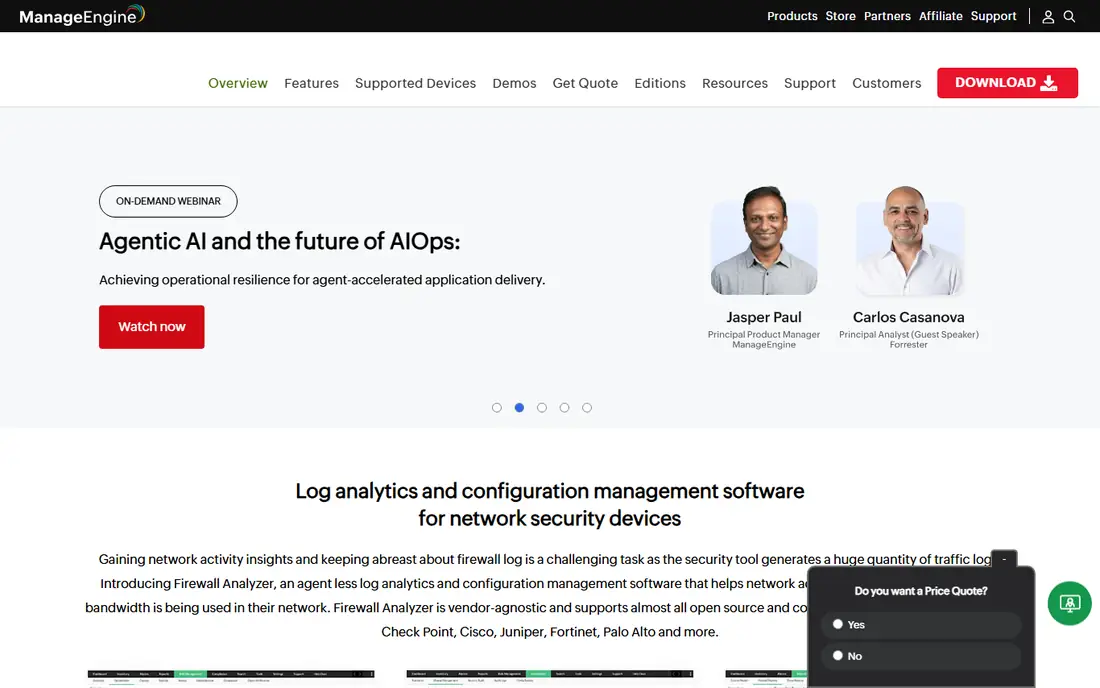Click the ManageEngine logo
Image resolution: width=1100 pixels, height=688 pixels.
coord(82,15)
